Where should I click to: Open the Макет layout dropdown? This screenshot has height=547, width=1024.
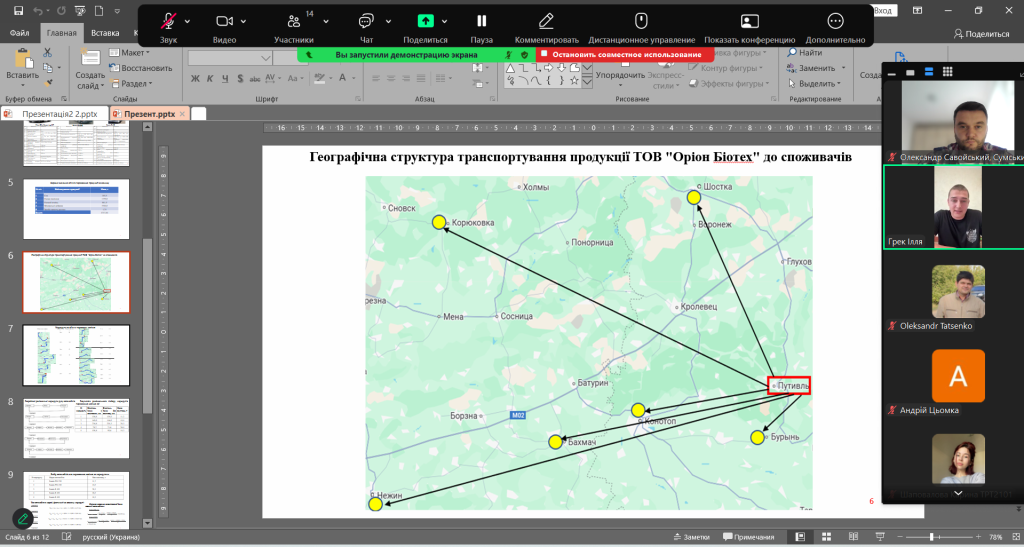(129, 53)
